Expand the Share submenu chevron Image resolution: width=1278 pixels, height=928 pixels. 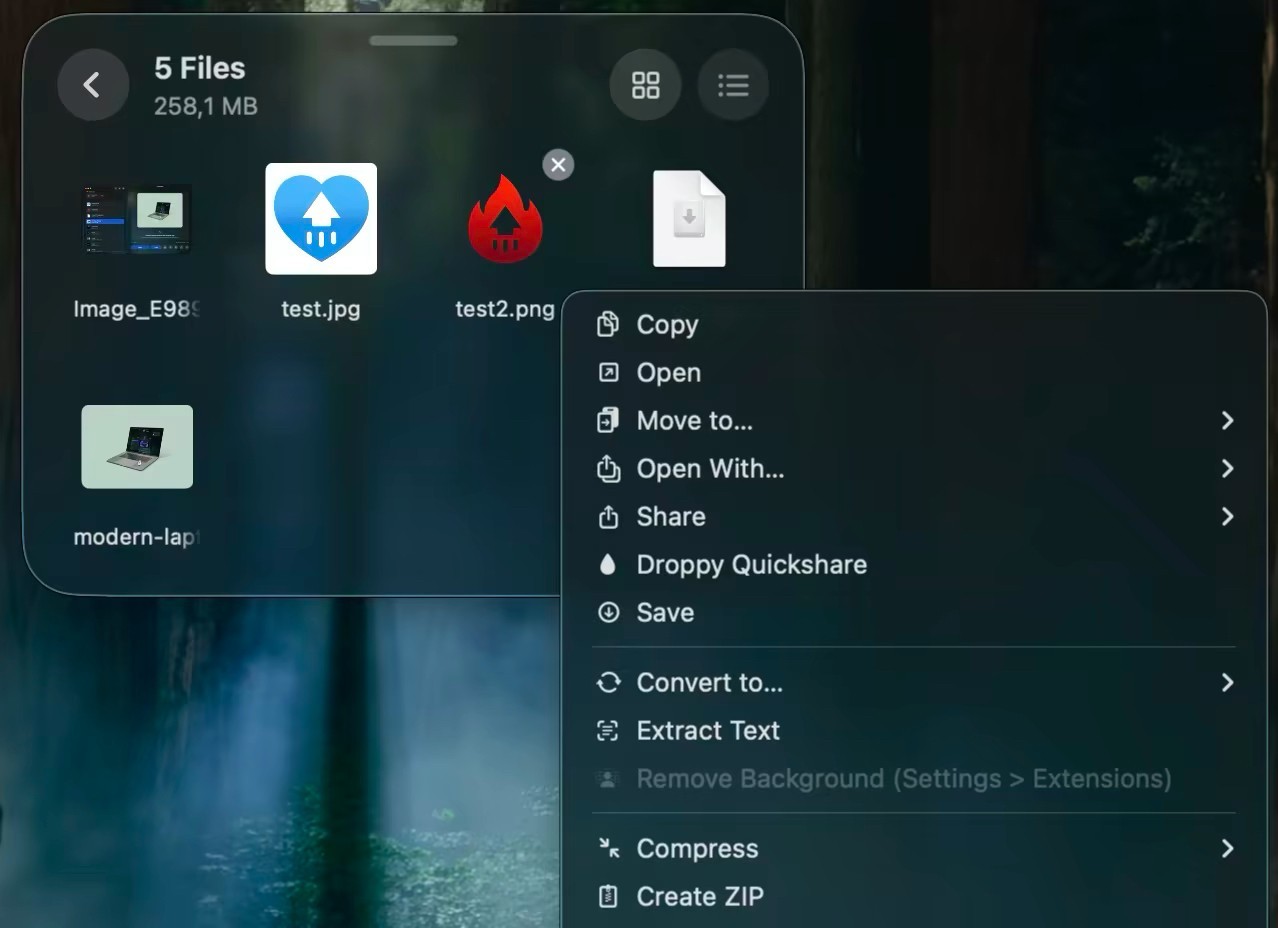1227,517
